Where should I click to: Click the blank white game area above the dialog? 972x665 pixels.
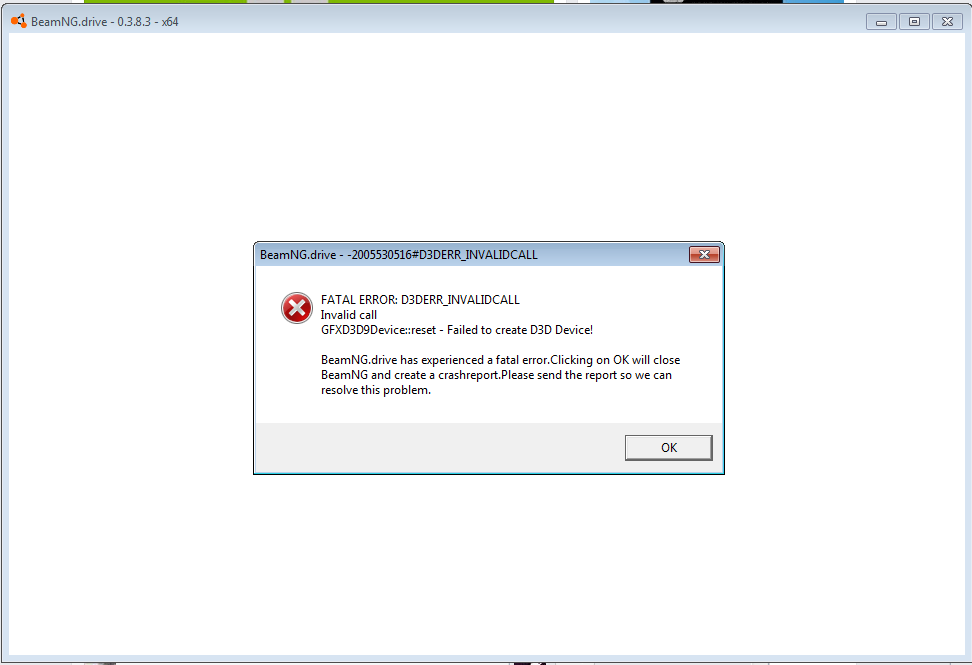pos(487,136)
